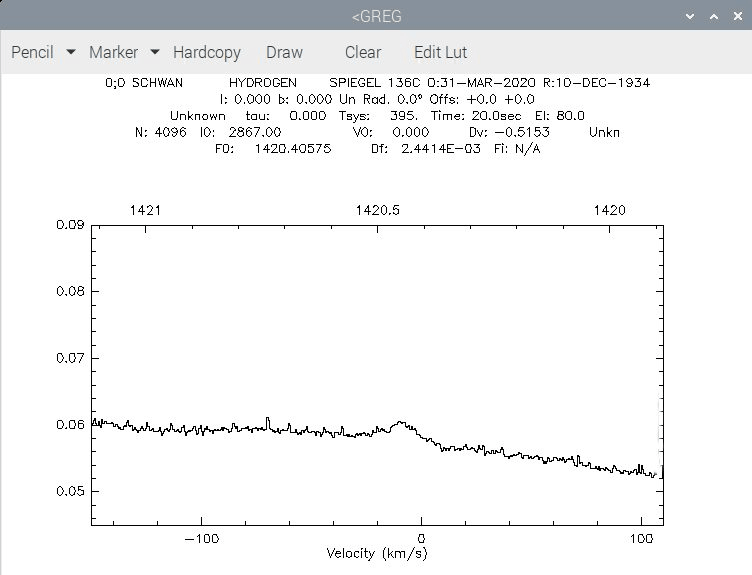Open the Edit Lut tool

(440, 52)
